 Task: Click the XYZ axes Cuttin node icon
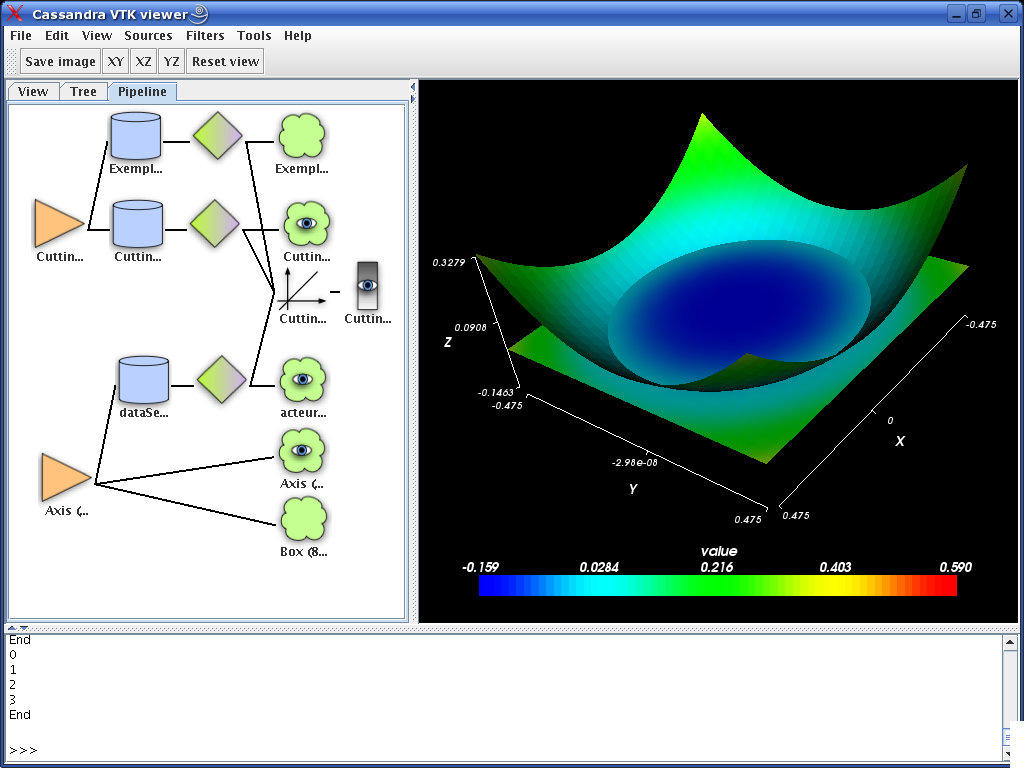coord(301,288)
